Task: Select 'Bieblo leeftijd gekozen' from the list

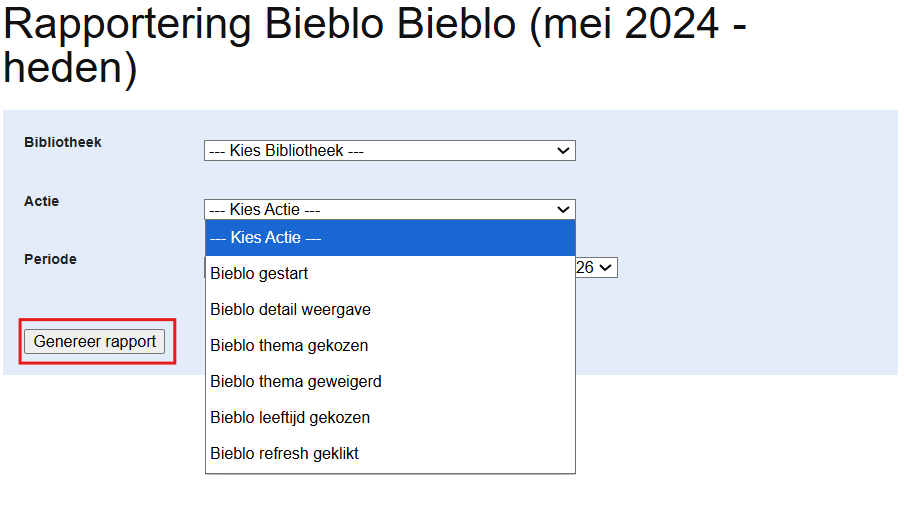Action: (290, 418)
